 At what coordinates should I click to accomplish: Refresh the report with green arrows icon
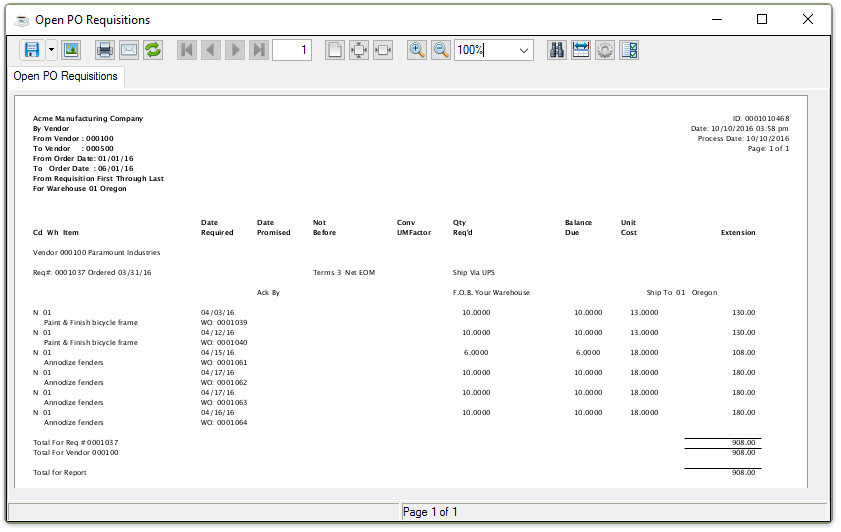[153, 50]
